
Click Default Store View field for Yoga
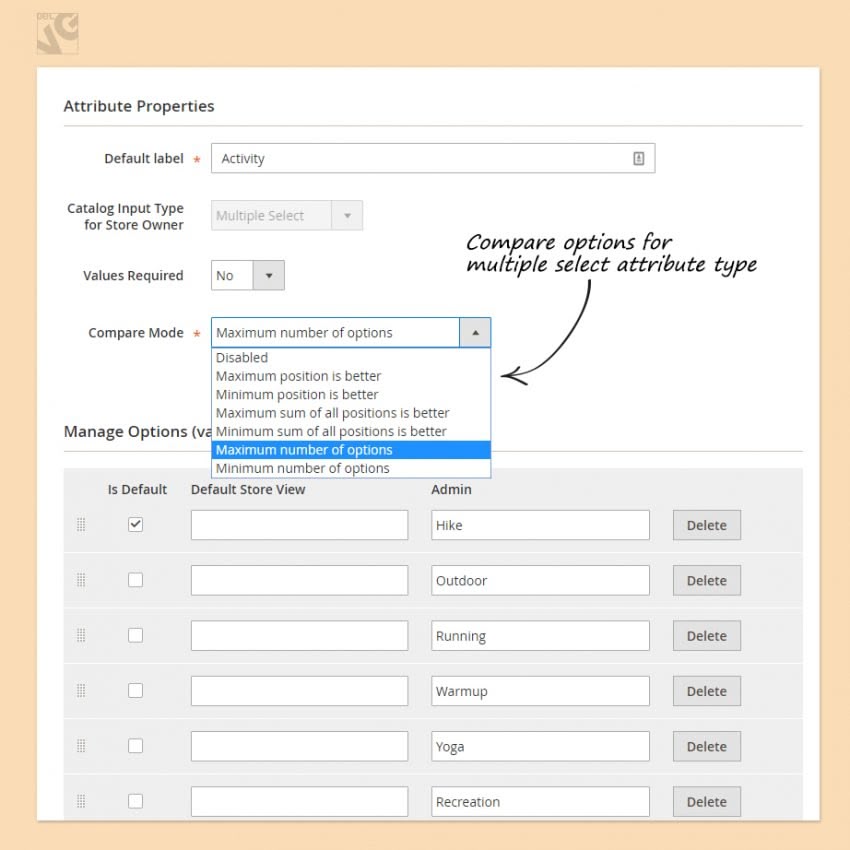click(x=299, y=746)
